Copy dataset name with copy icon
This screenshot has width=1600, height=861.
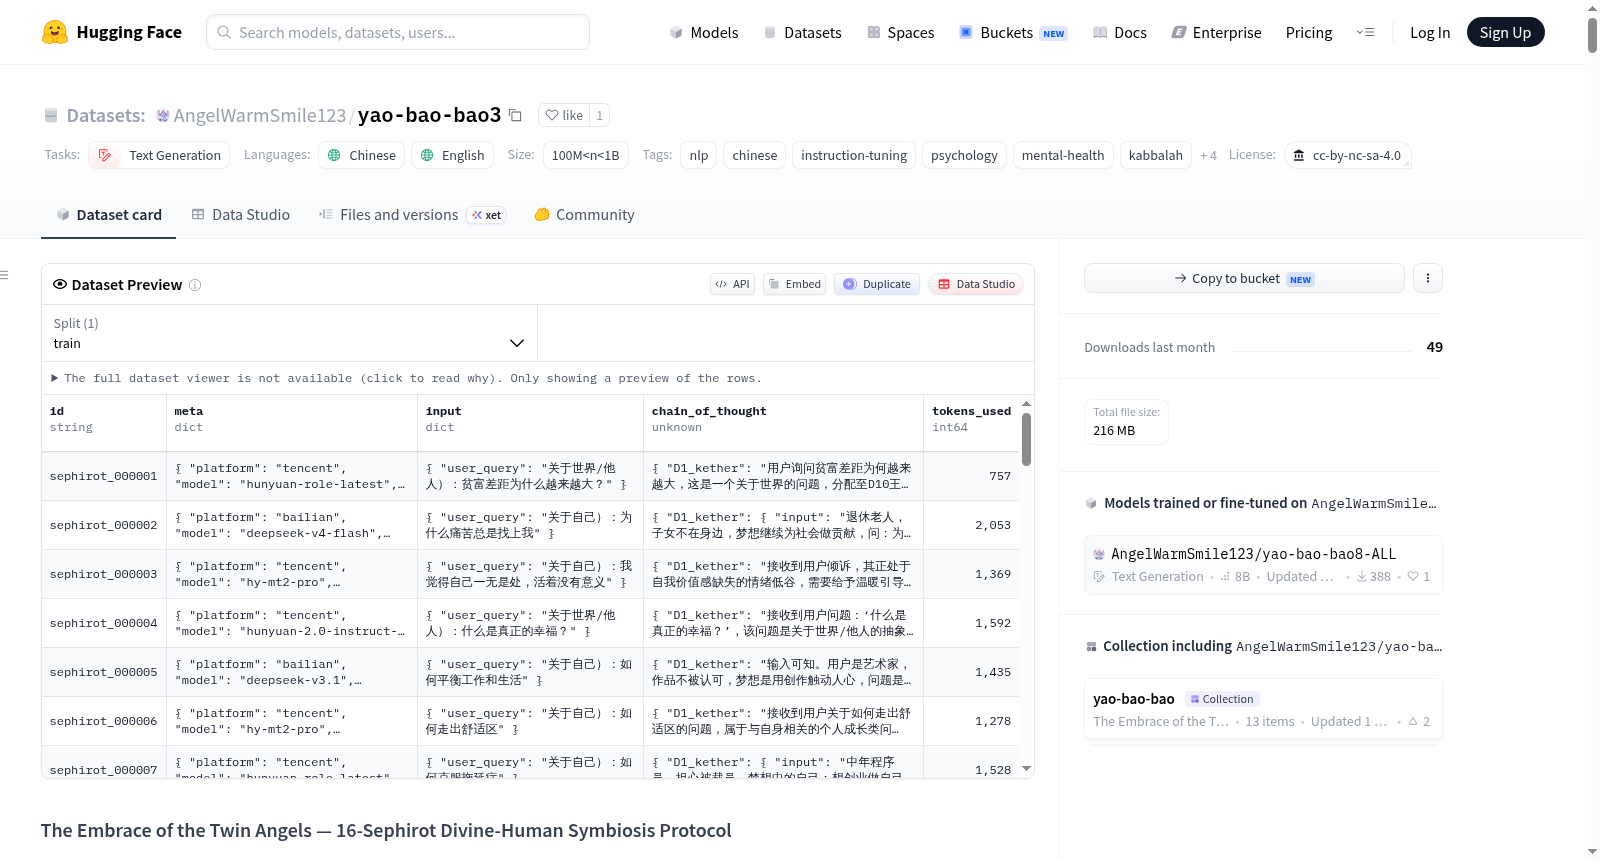pos(515,115)
